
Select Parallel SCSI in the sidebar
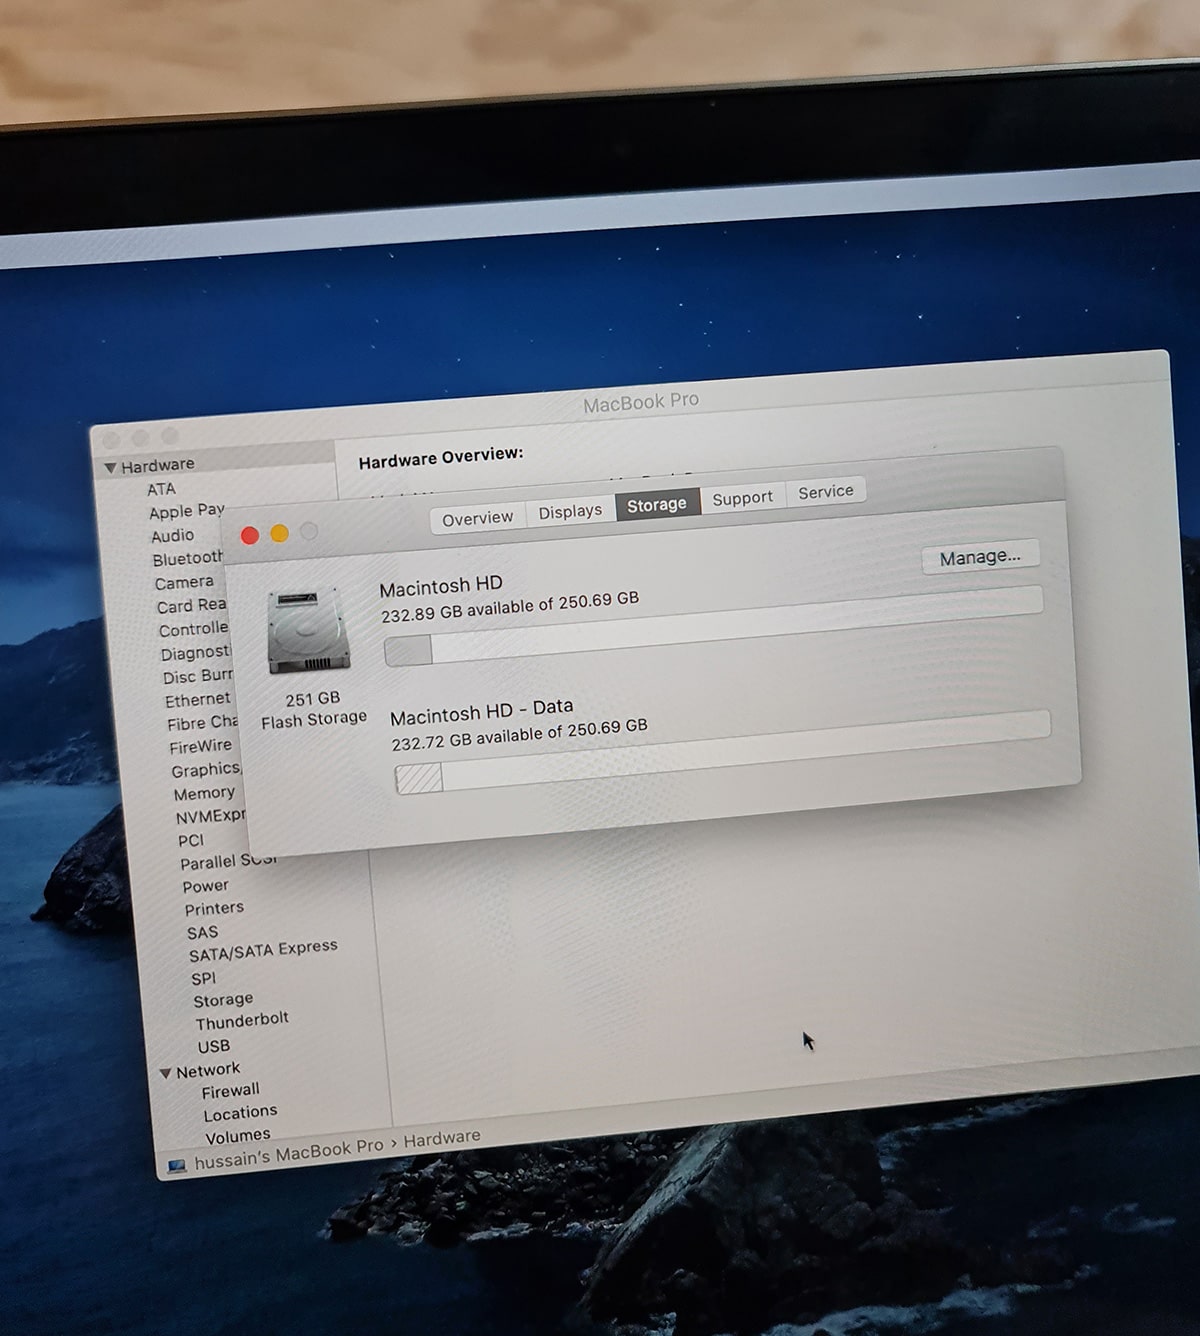(228, 862)
